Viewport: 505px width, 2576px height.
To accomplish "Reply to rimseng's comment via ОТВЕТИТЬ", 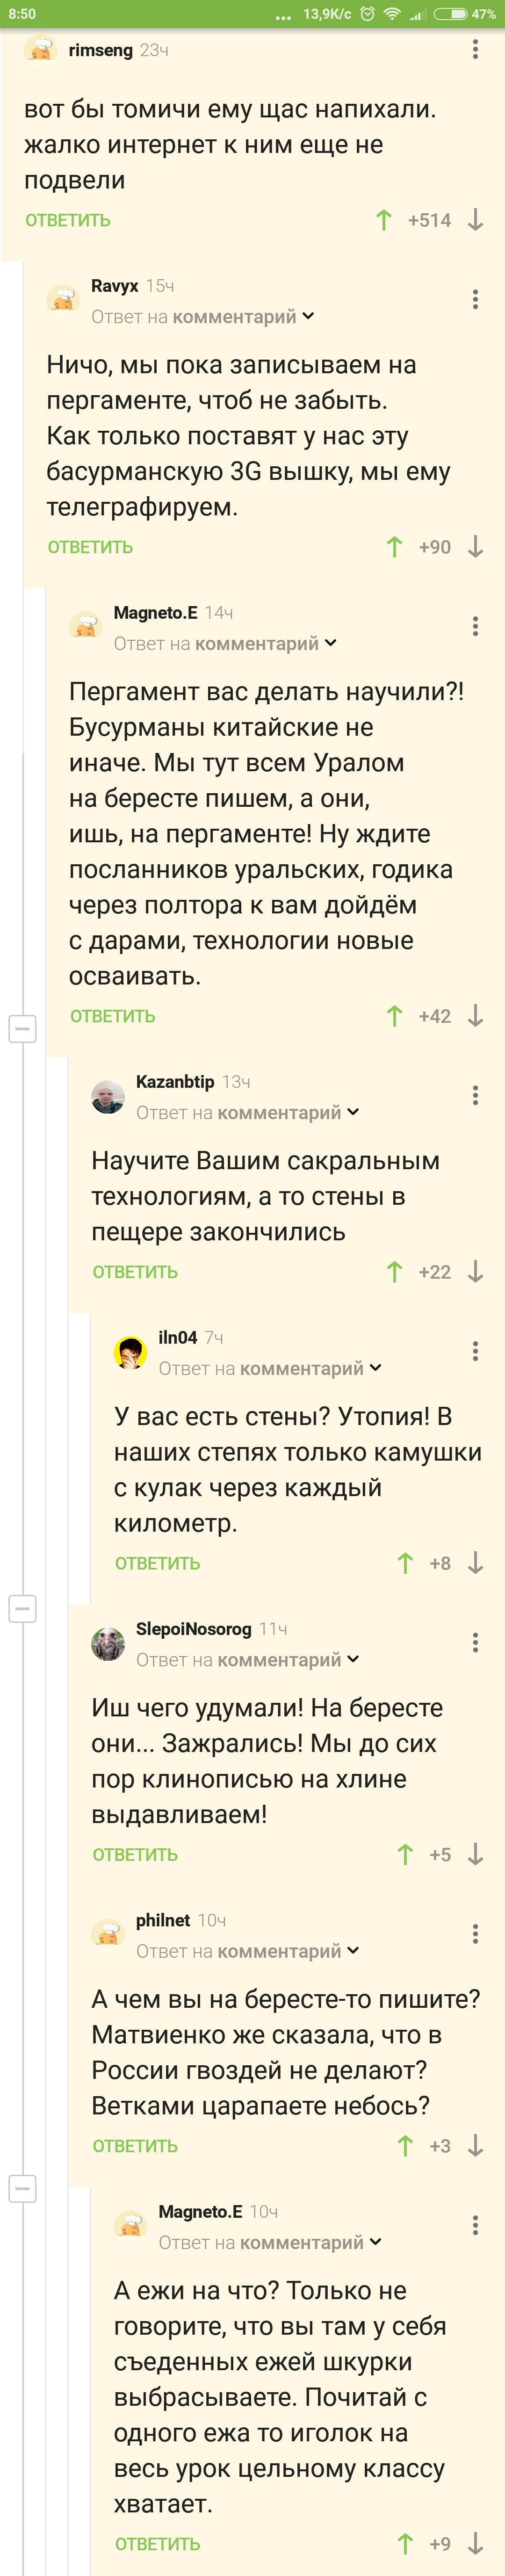I will click(x=68, y=220).
